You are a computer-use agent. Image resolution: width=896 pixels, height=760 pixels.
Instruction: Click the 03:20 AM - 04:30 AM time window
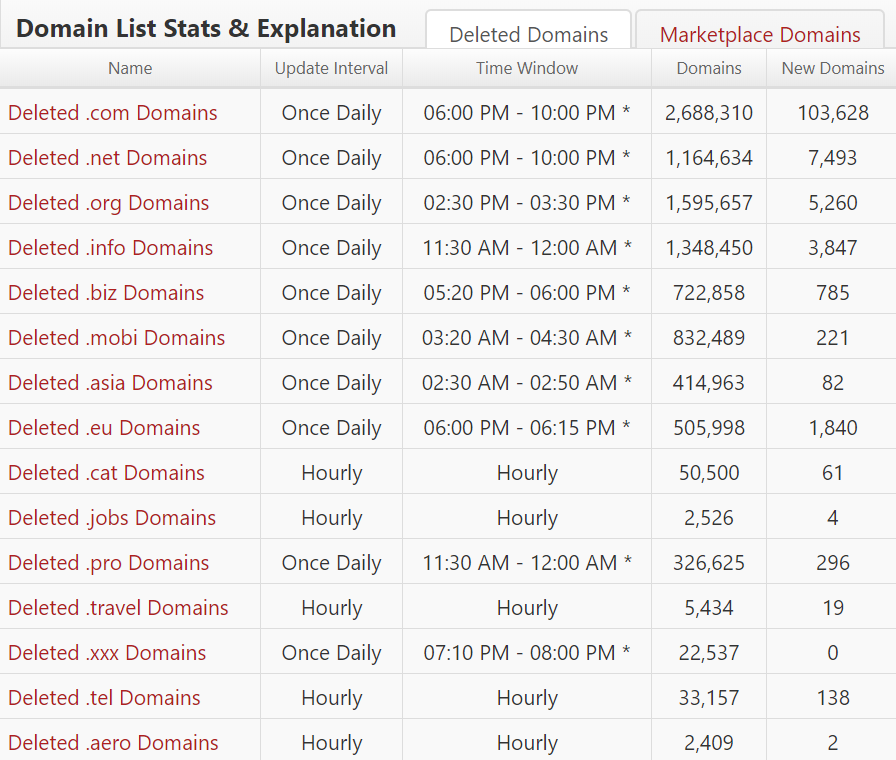(x=526, y=338)
